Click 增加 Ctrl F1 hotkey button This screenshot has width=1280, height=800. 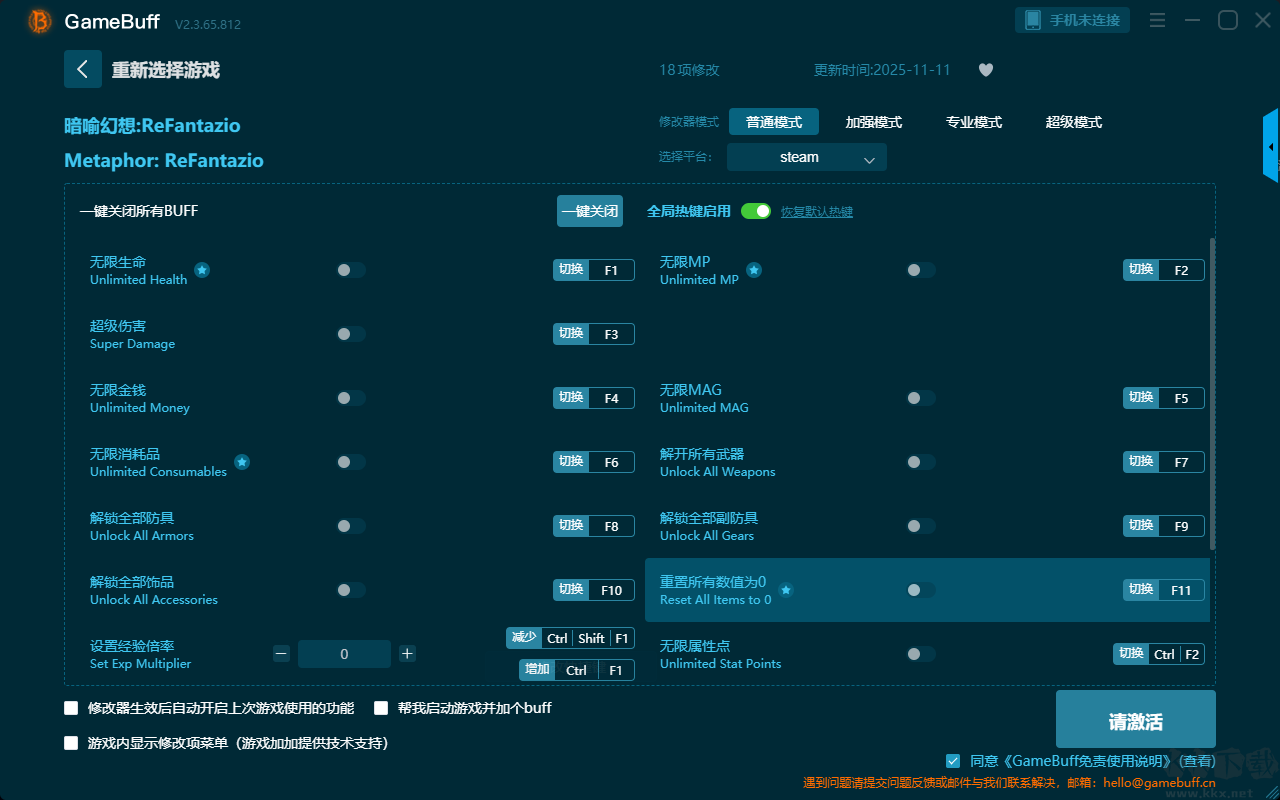point(577,670)
